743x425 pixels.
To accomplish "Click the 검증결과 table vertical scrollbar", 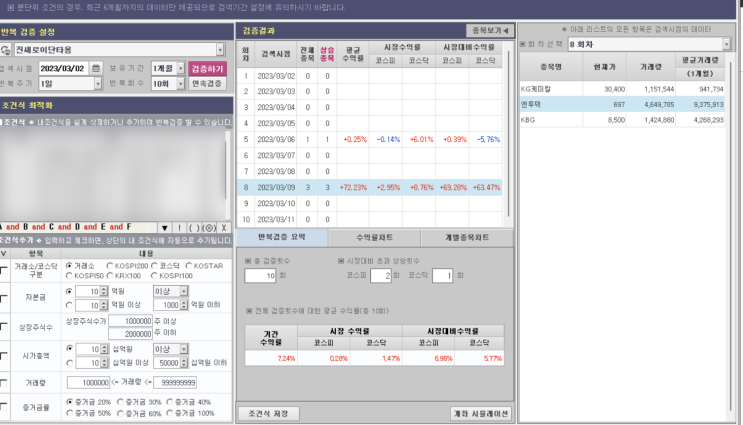I will (x=509, y=133).
